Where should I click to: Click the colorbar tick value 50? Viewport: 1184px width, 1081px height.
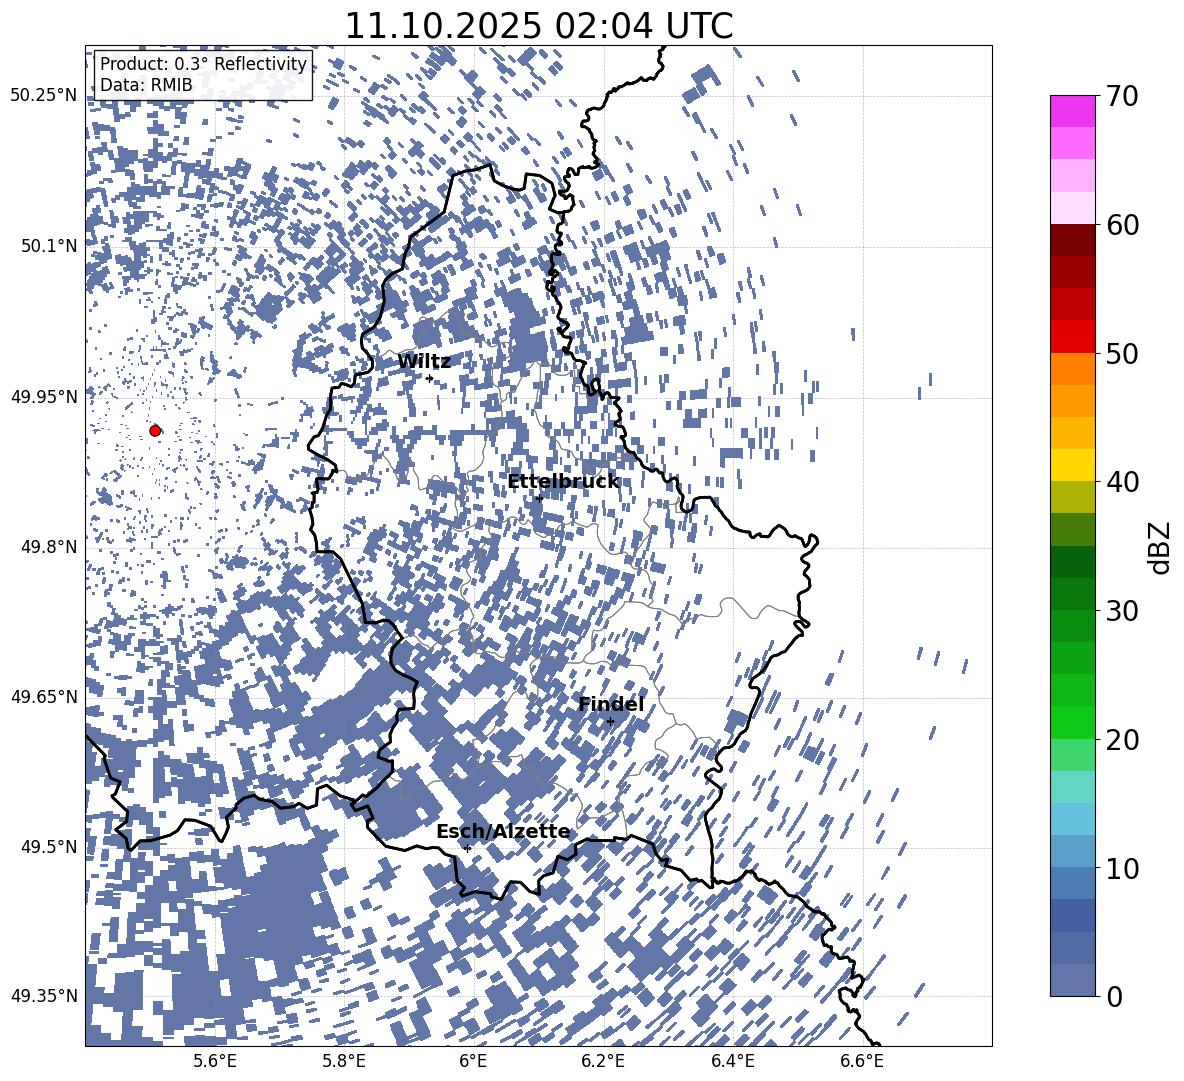click(1122, 353)
